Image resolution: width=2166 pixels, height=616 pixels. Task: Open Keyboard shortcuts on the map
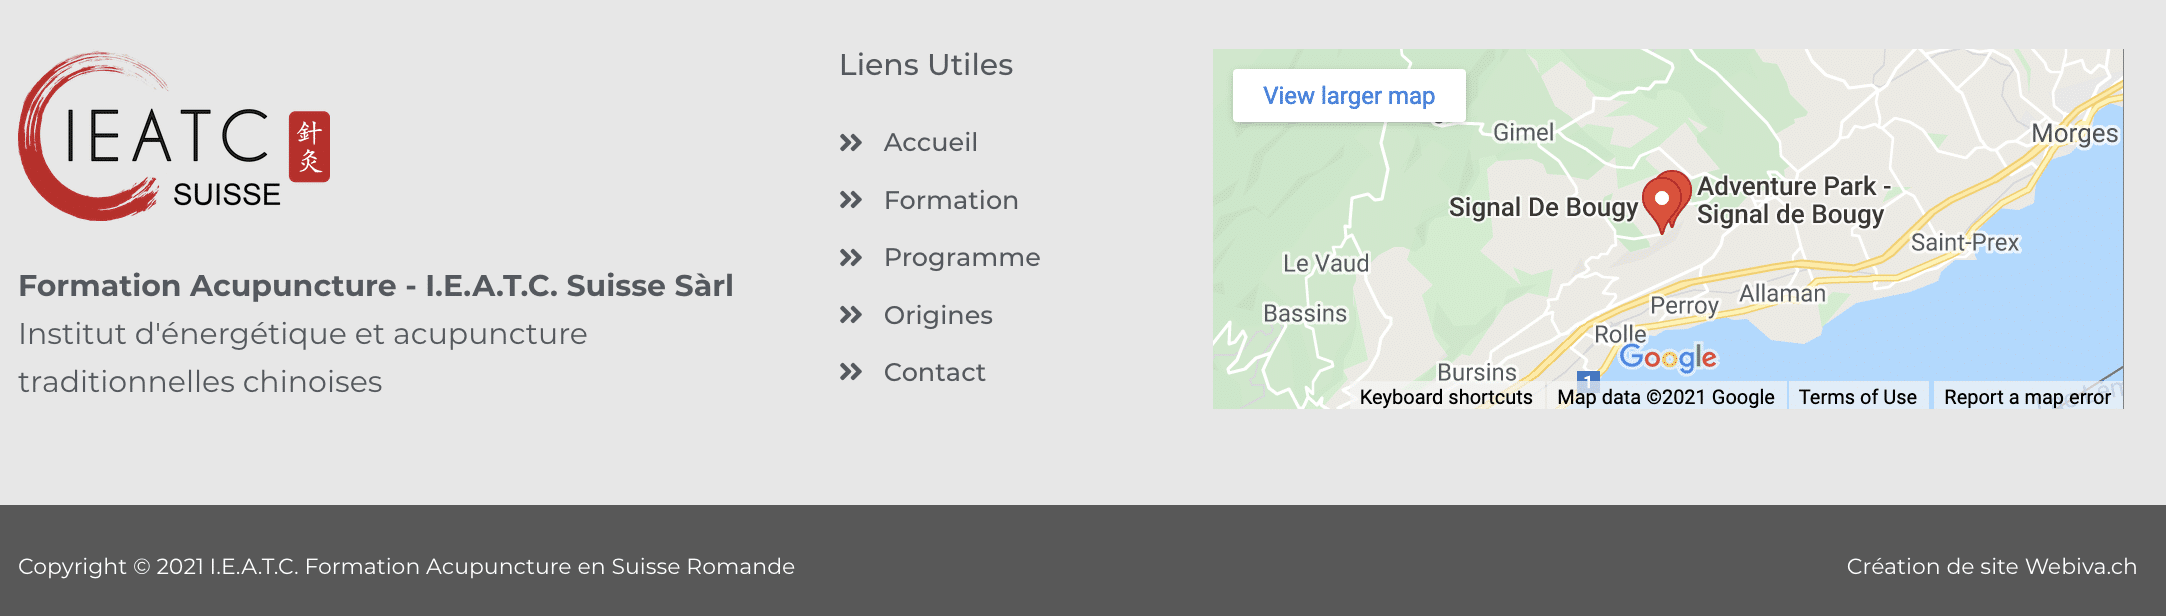[x=1445, y=397]
